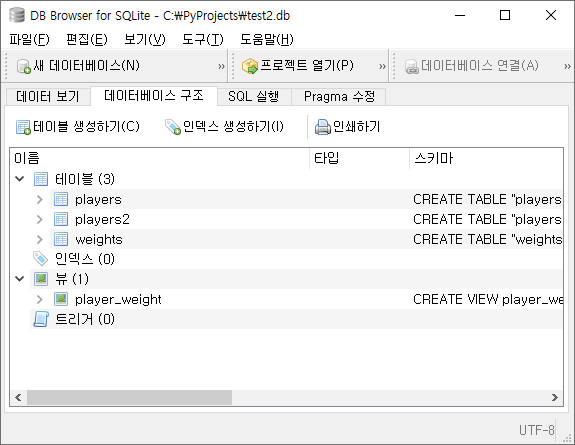
Task: Select the players2 table row
Action: click(x=306, y=219)
